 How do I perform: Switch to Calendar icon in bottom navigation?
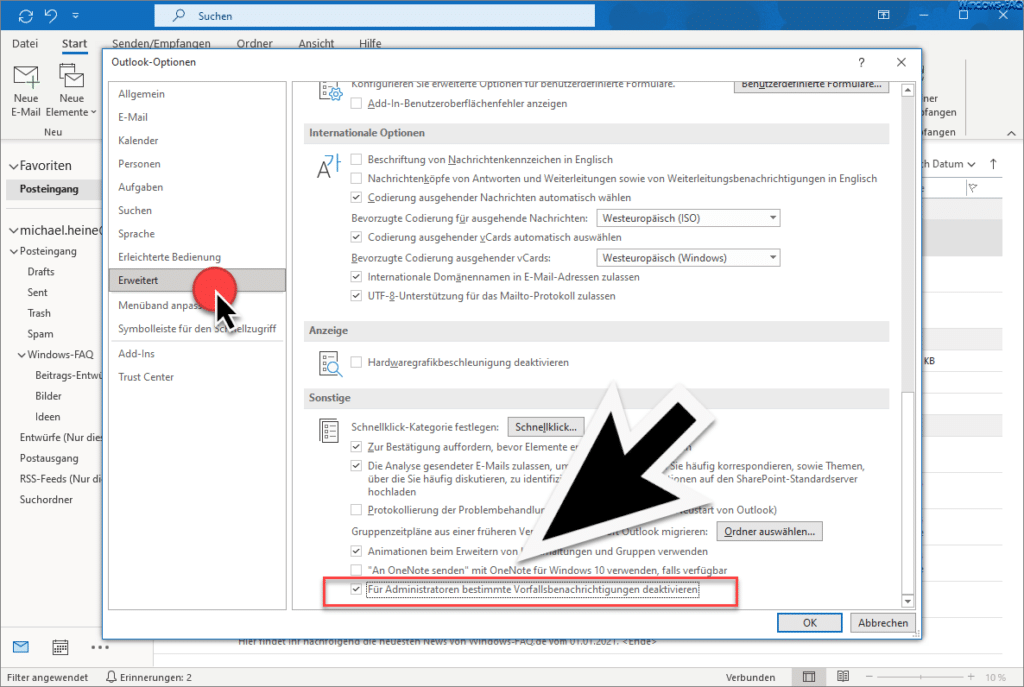pos(60,647)
